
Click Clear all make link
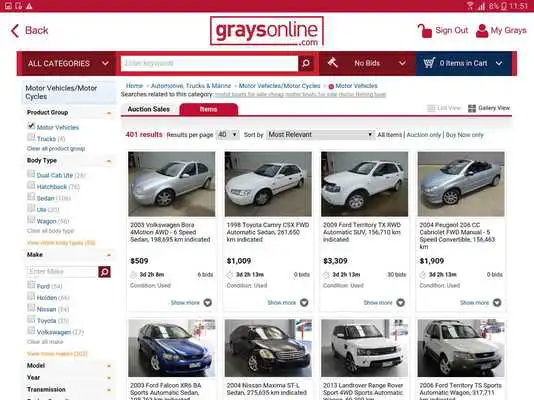pos(45,342)
